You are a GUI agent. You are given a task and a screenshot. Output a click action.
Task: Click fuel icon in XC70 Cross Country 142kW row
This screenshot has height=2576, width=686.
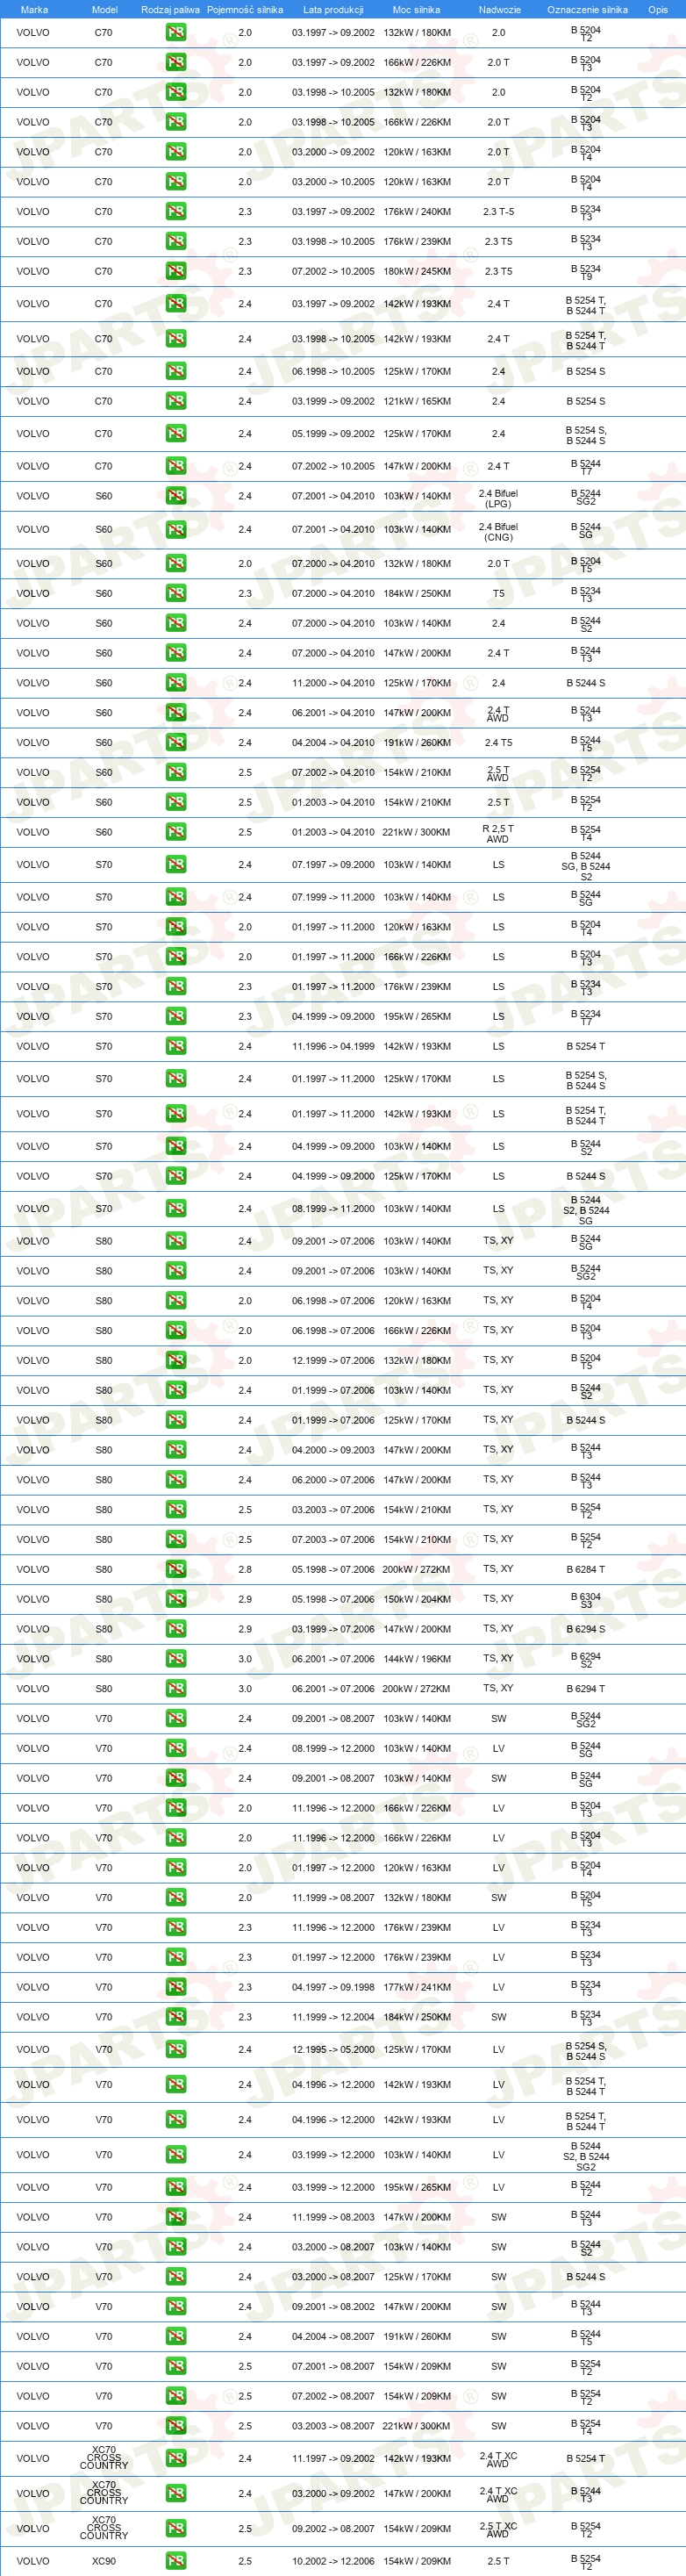176,2458
